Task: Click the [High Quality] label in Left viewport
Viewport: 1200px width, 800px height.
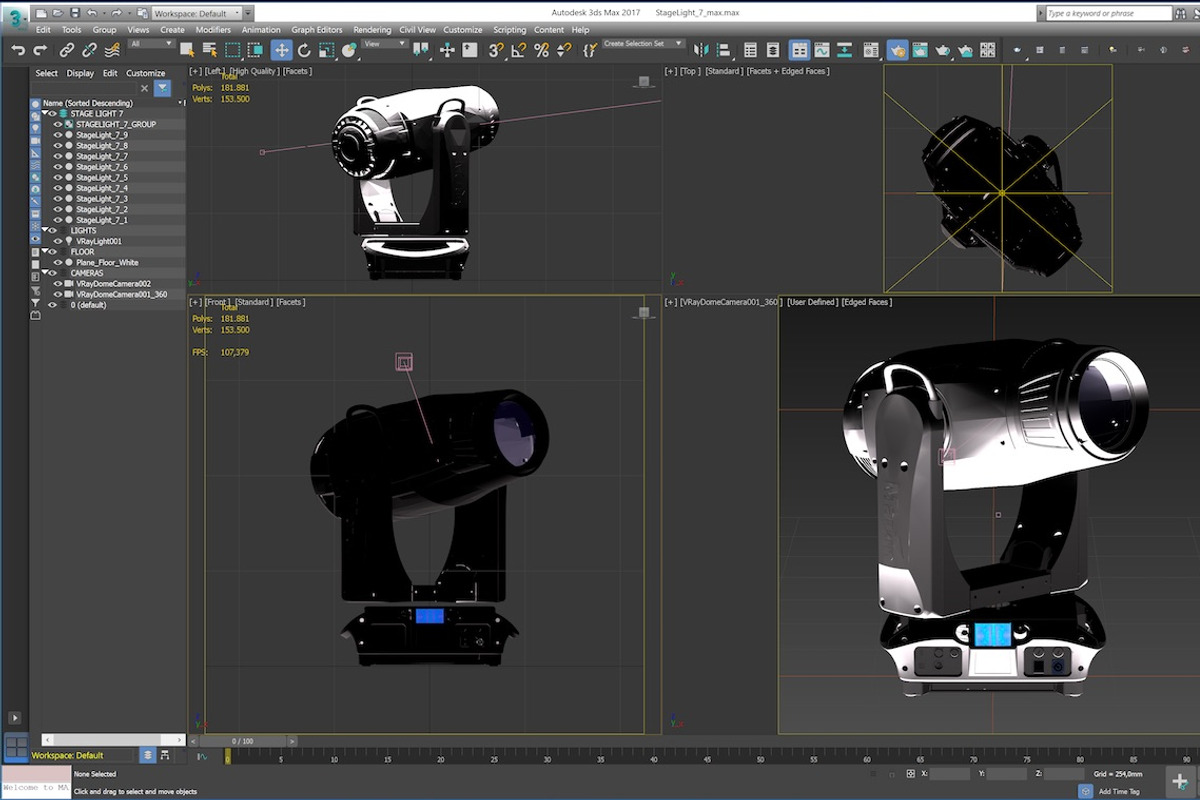Action: (x=253, y=72)
